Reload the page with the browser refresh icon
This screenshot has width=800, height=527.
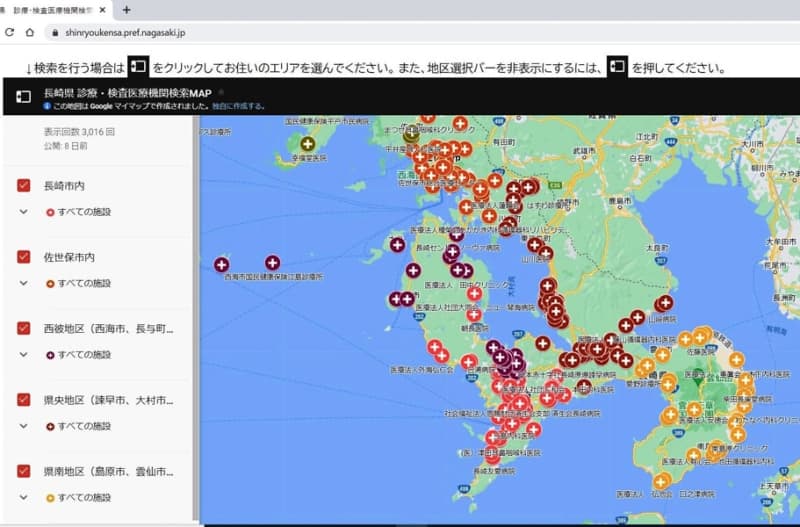9,33
